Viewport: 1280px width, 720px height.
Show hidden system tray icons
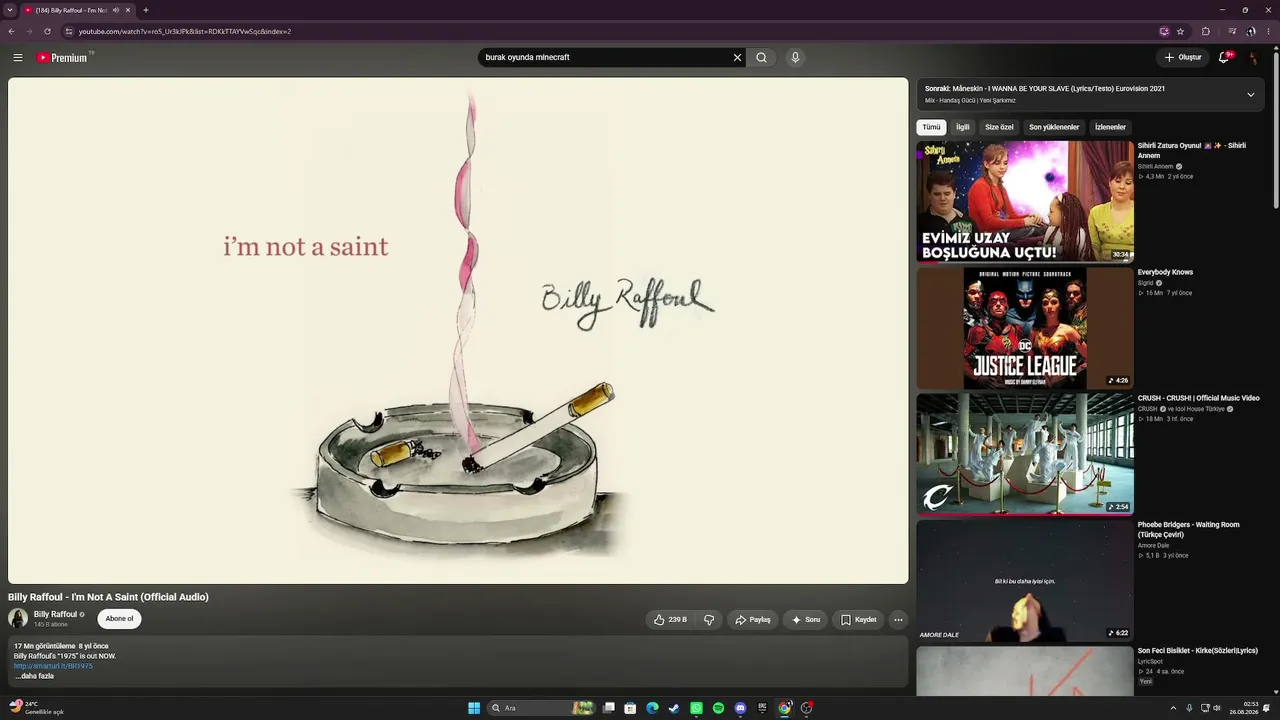point(1173,708)
